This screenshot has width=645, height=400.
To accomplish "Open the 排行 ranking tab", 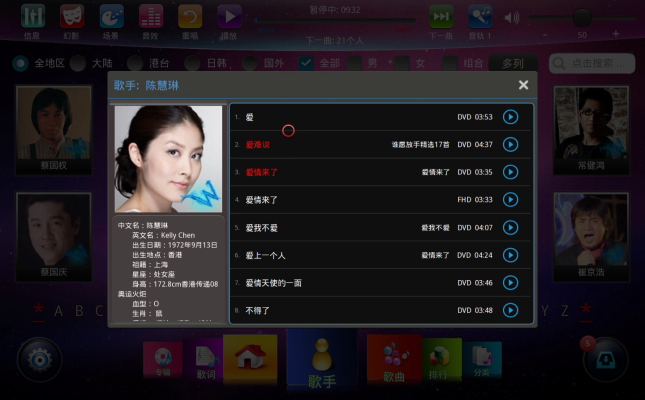I will click(439, 360).
